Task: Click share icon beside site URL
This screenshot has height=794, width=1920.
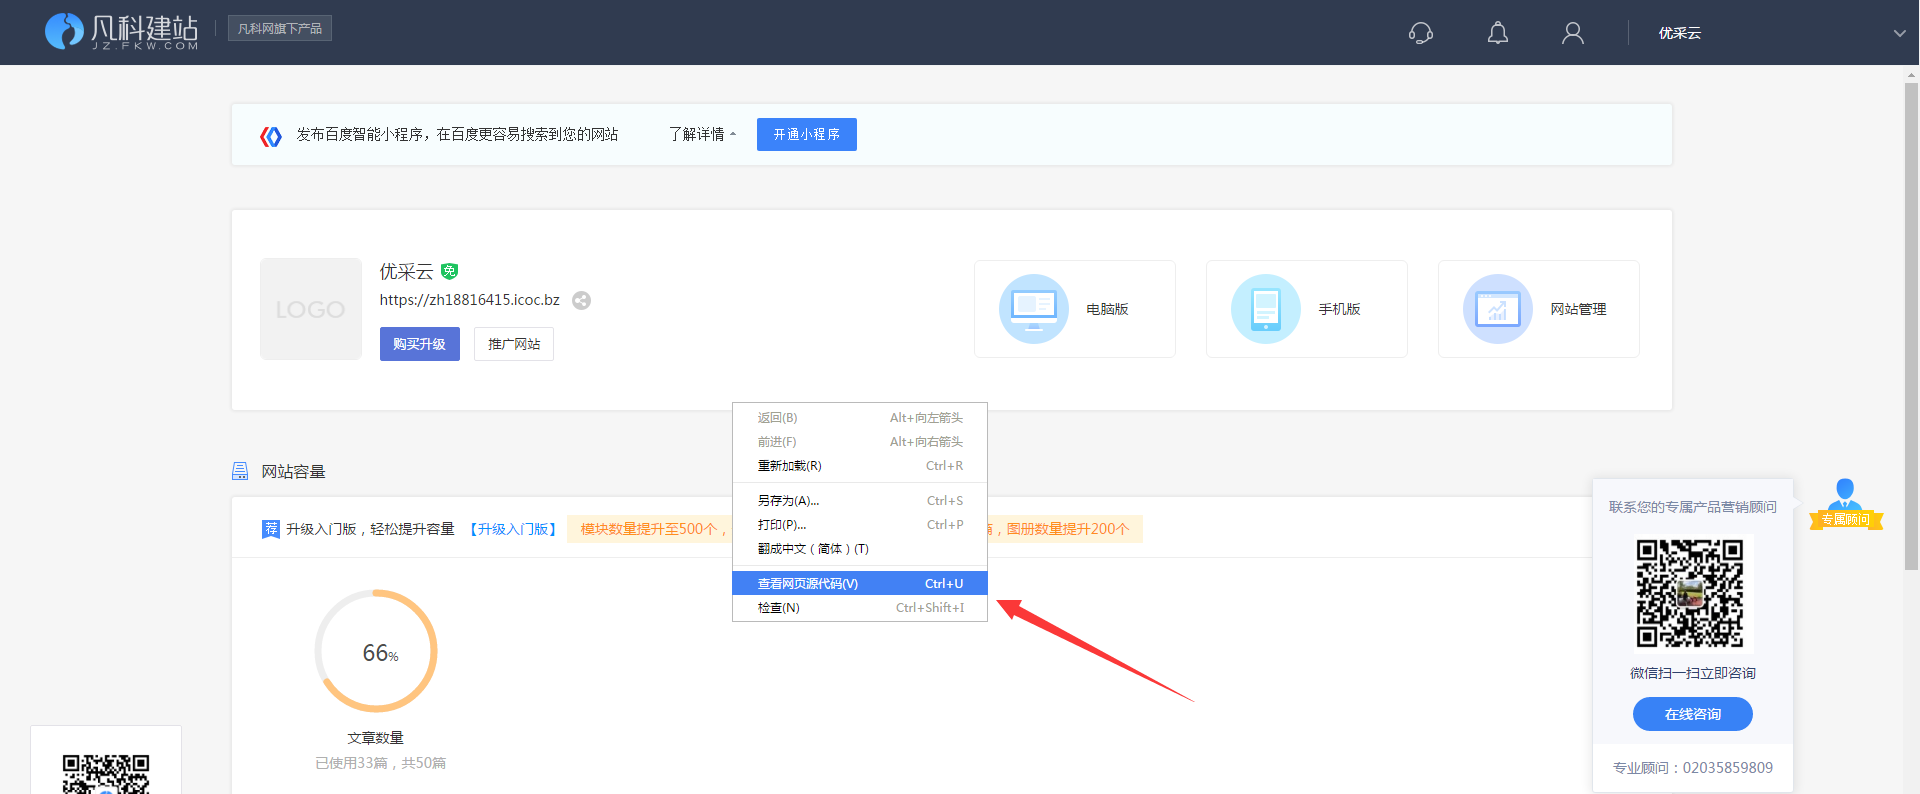Action: (x=581, y=300)
